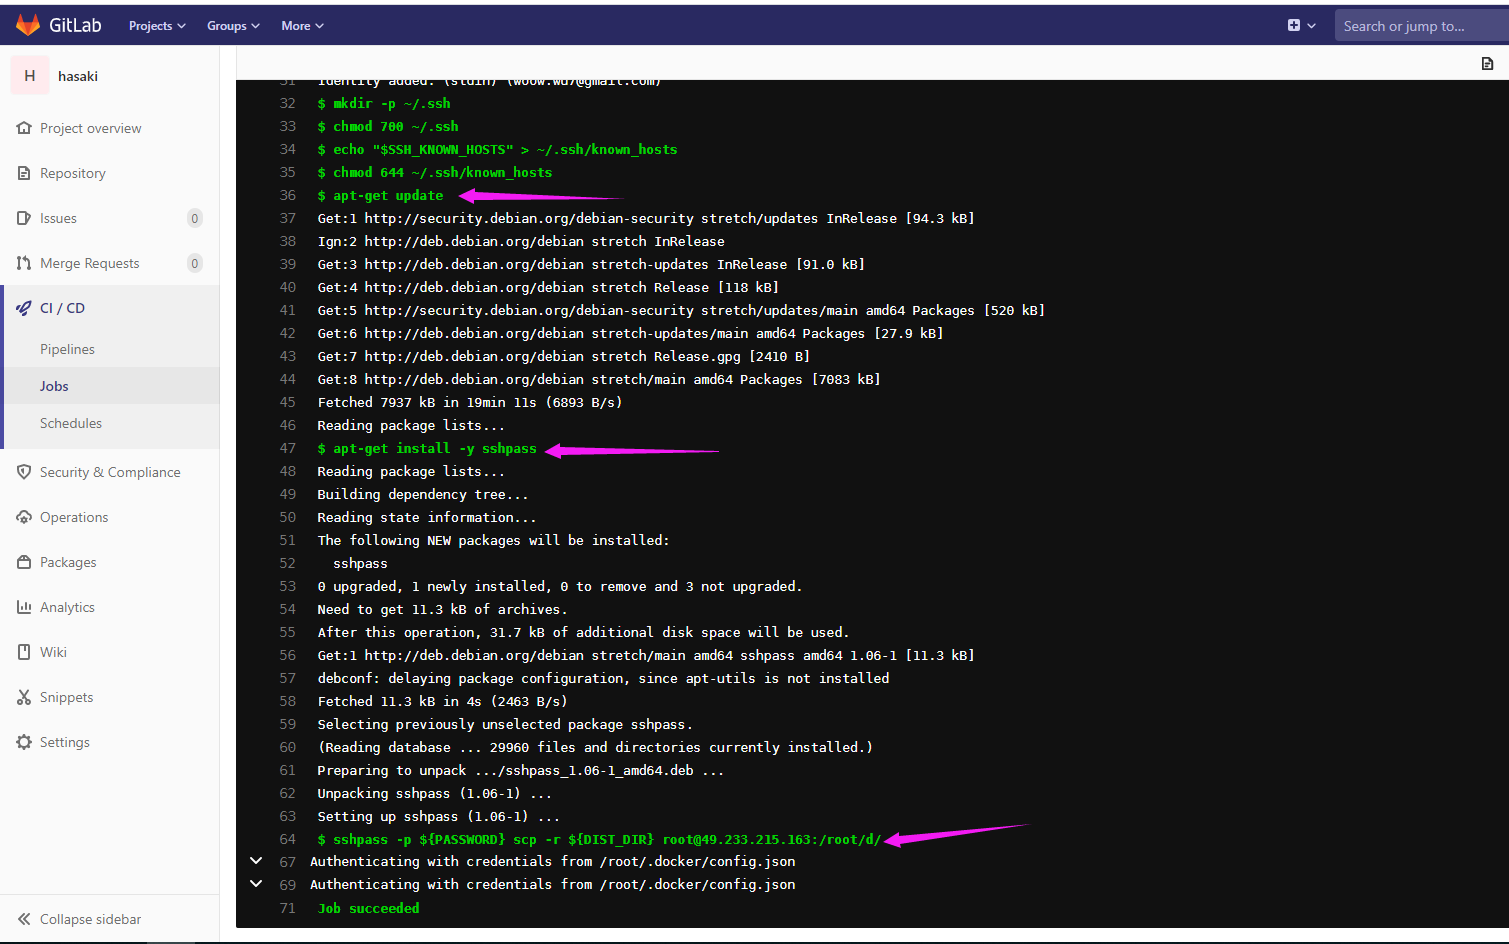Click 'chmod 700 ~/.ssh' log line
This screenshot has height=944, width=1509.
click(x=388, y=126)
